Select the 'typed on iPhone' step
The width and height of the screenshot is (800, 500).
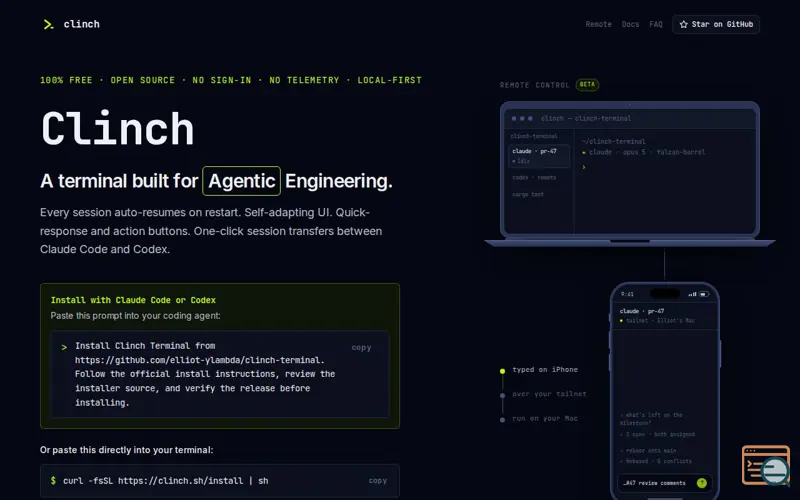(x=545, y=369)
